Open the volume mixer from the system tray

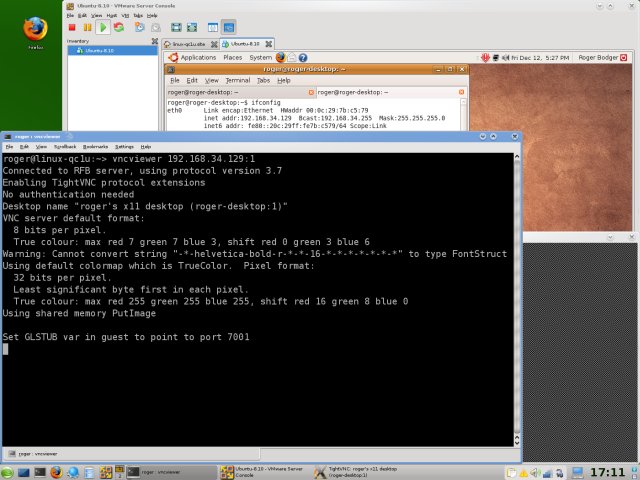pos(535,473)
